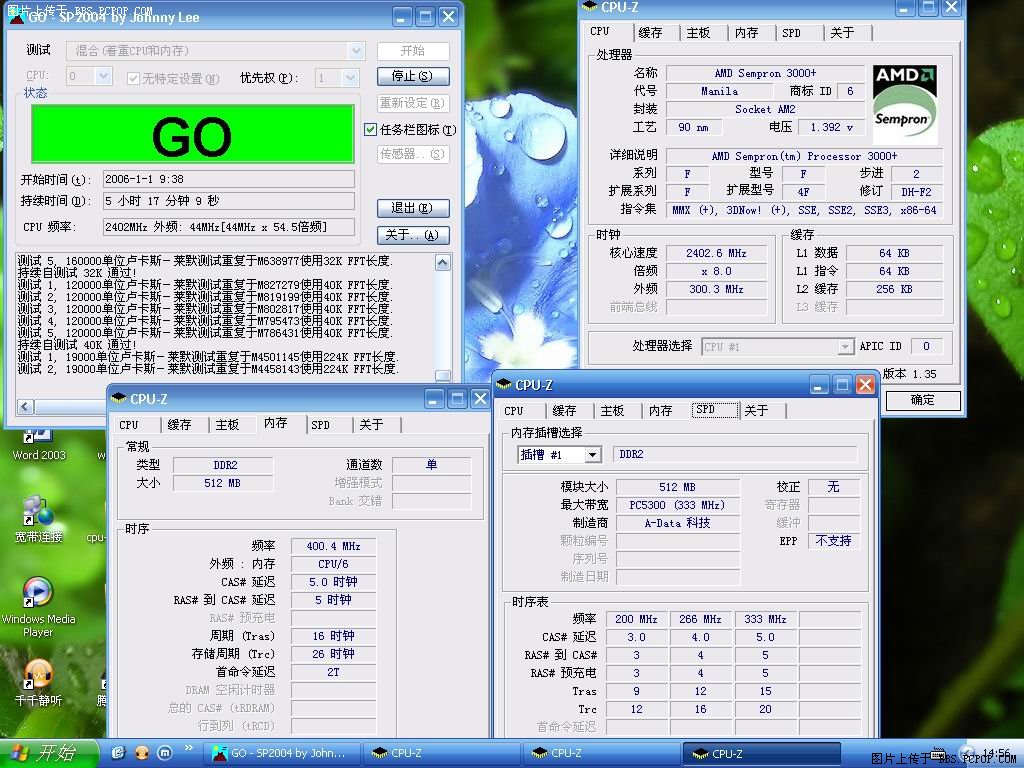Activate the third CPU-Z taskbar button
The width and height of the screenshot is (1024, 768).
(x=761, y=753)
